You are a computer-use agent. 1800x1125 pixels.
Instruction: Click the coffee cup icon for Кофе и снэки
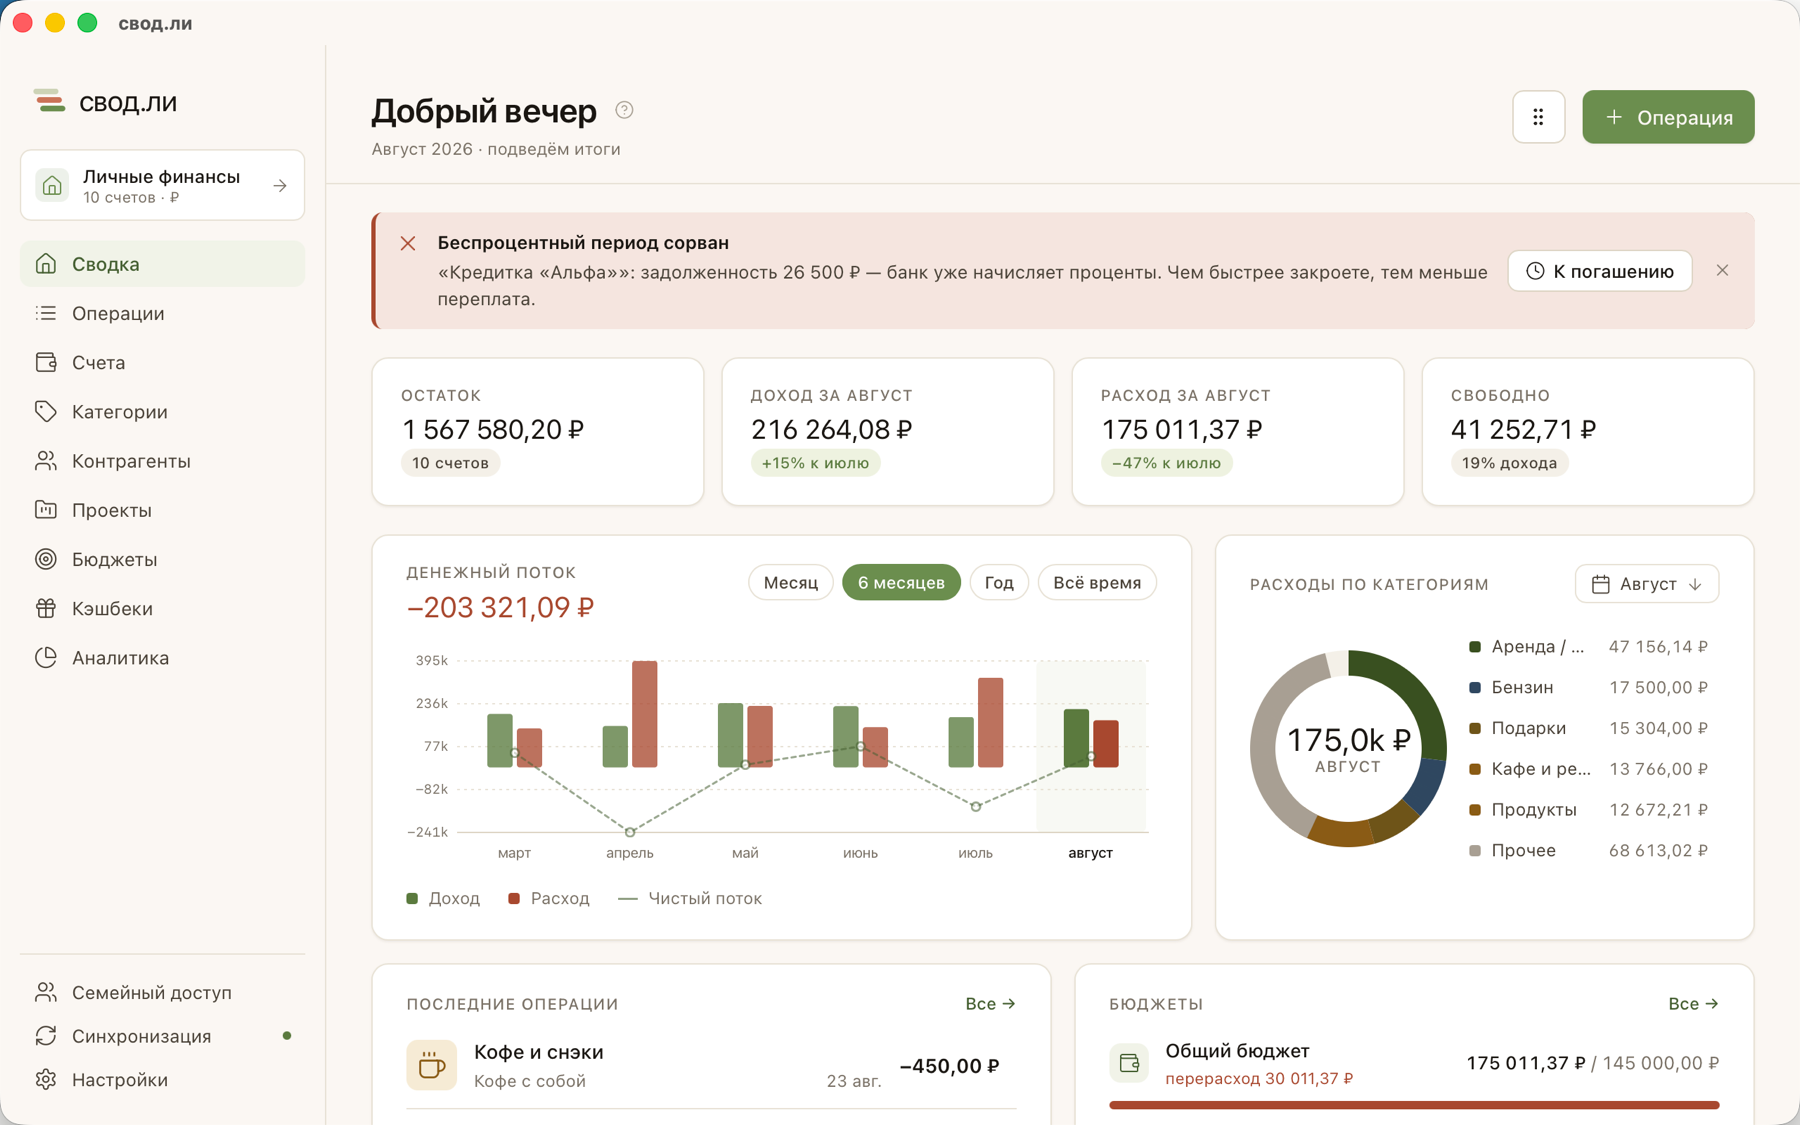click(x=432, y=1065)
